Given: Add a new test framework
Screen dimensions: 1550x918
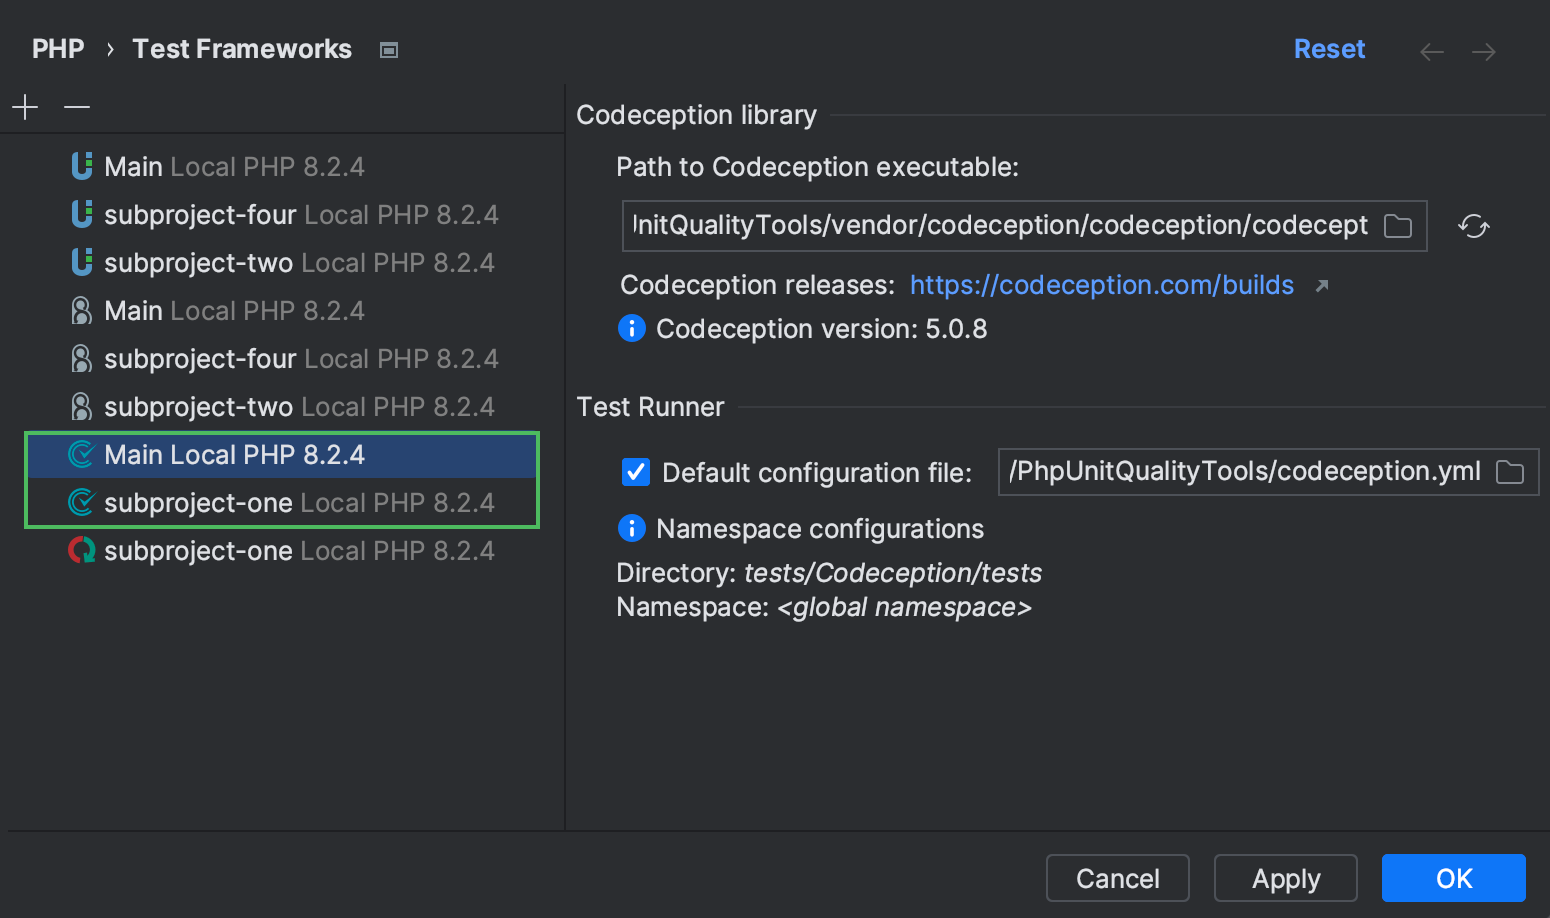Looking at the screenshot, I should pos(24,106).
